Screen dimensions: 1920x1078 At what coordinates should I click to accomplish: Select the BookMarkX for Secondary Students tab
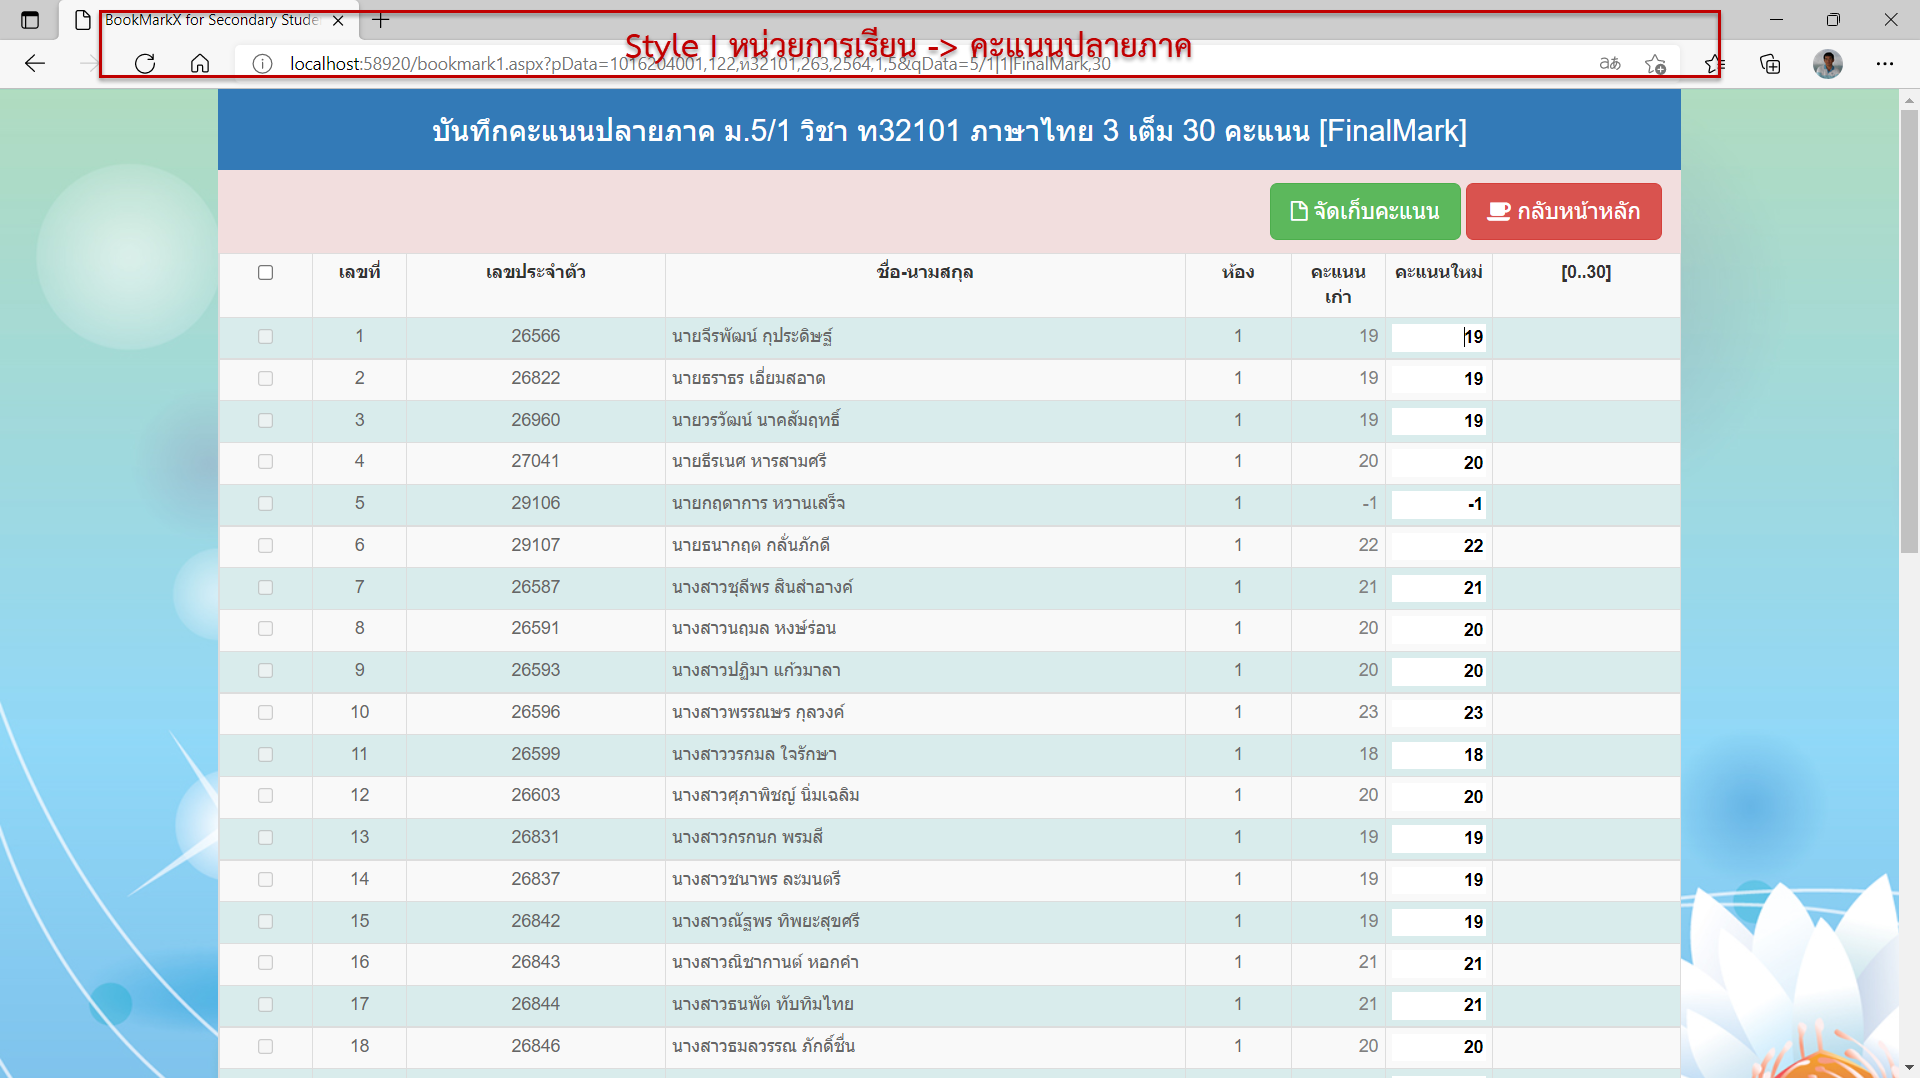[x=210, y=20]
